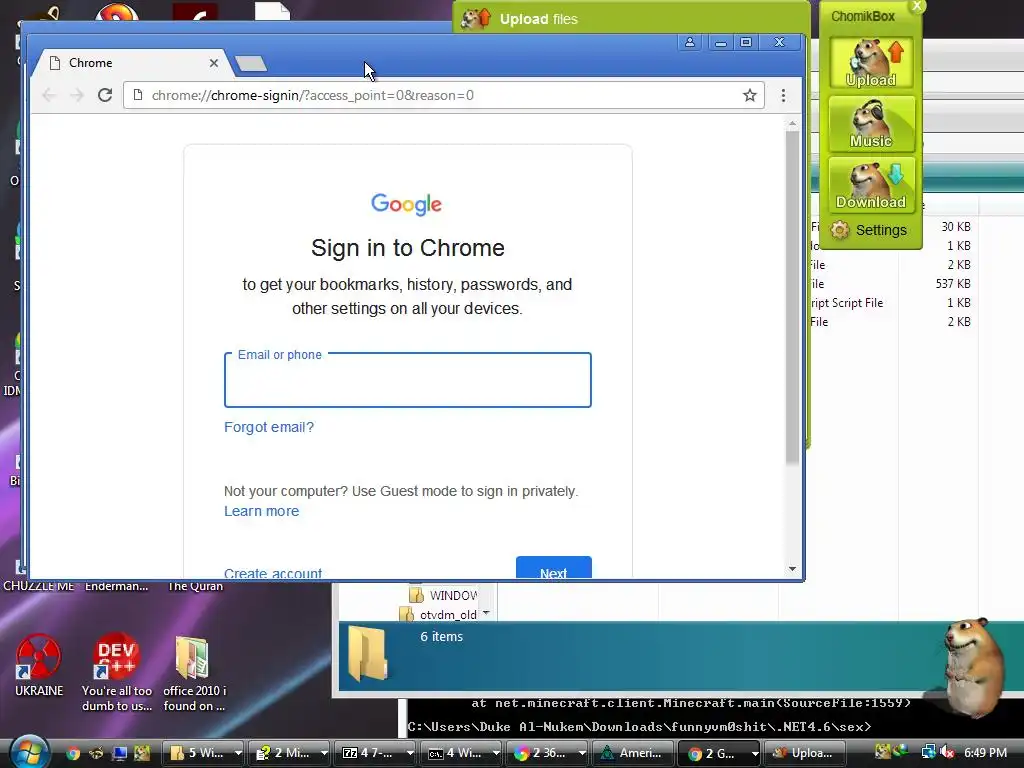Launch Chrome from quick launch
This screenshot has width=1024, height=768.
[72, 753]
